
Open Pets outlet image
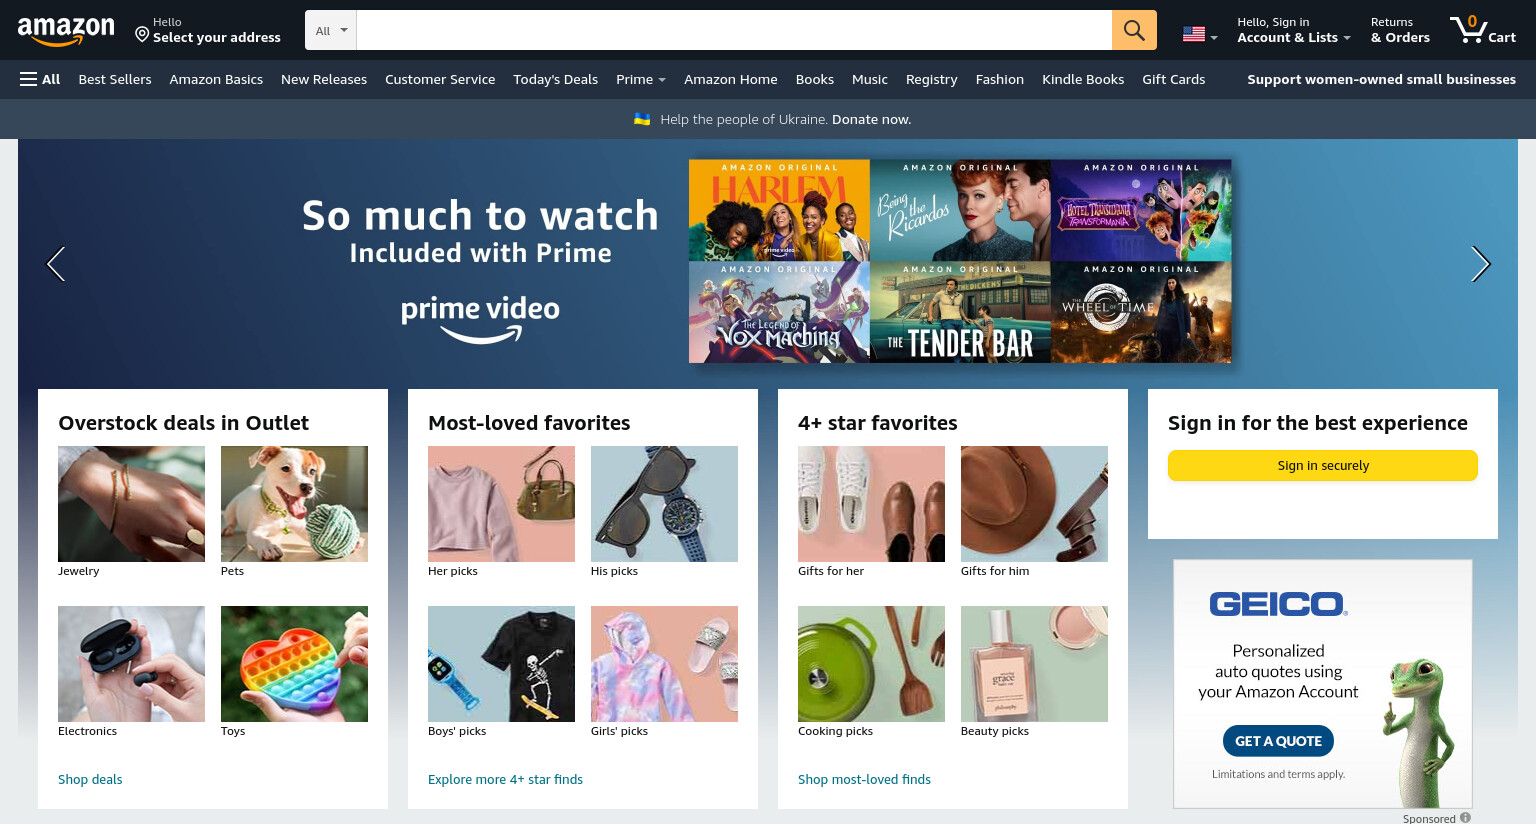[x=294, y=504]
